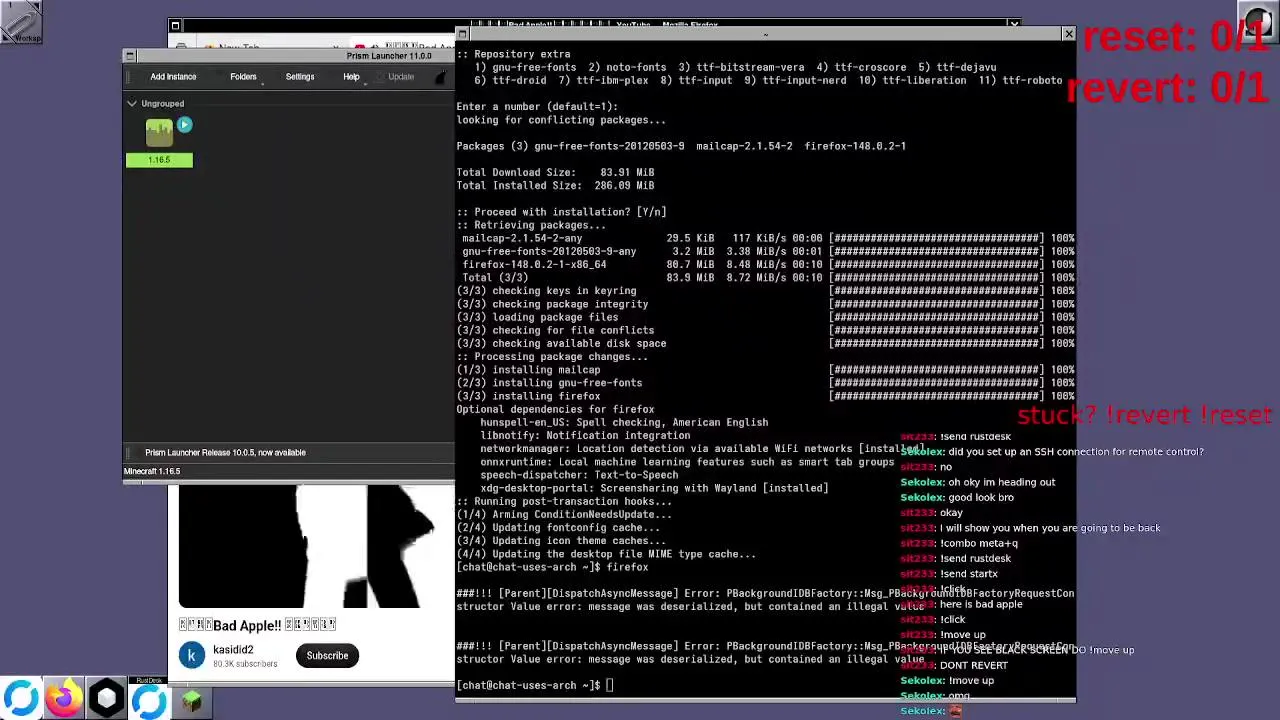Collapse the Ungrouped instance group
Screen dimensions: 1280x720
(132, 103)
